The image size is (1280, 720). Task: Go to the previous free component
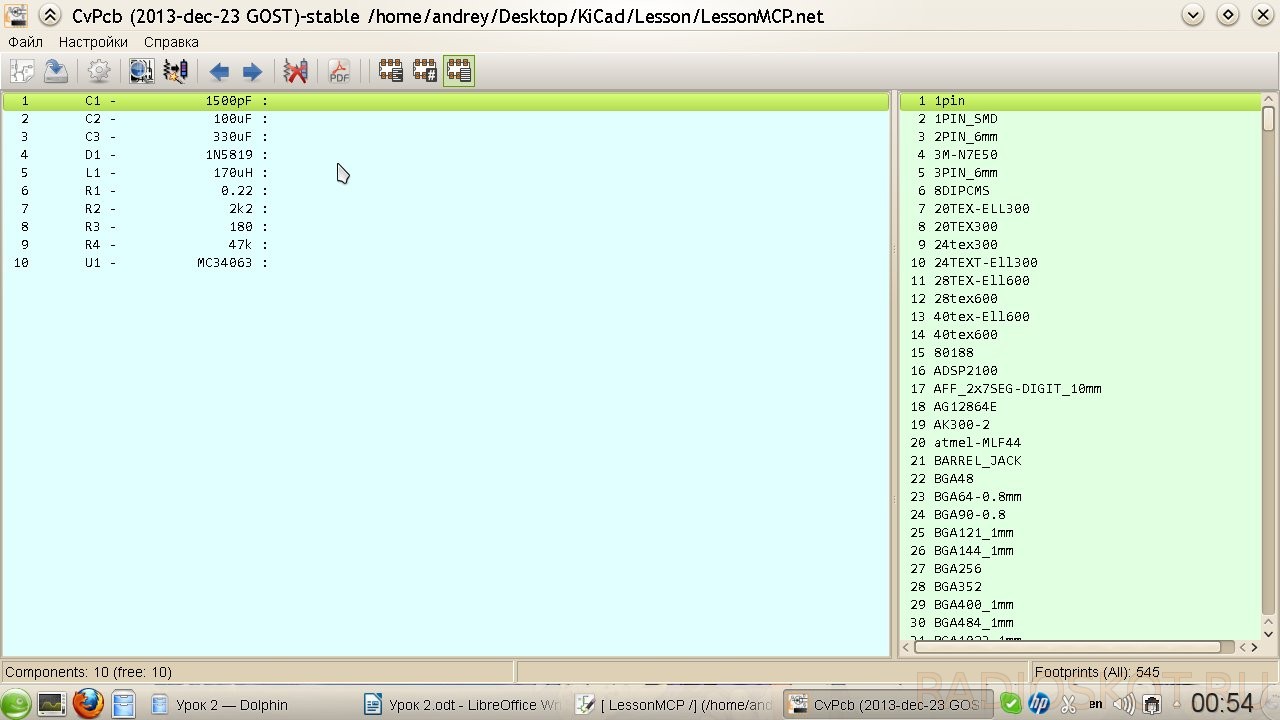pyautogui.click(x=219, y=71)
